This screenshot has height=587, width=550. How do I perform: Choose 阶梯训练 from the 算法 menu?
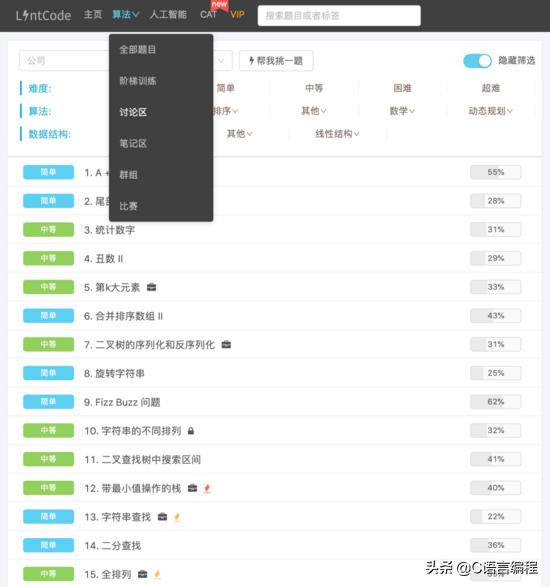[138, 81]
